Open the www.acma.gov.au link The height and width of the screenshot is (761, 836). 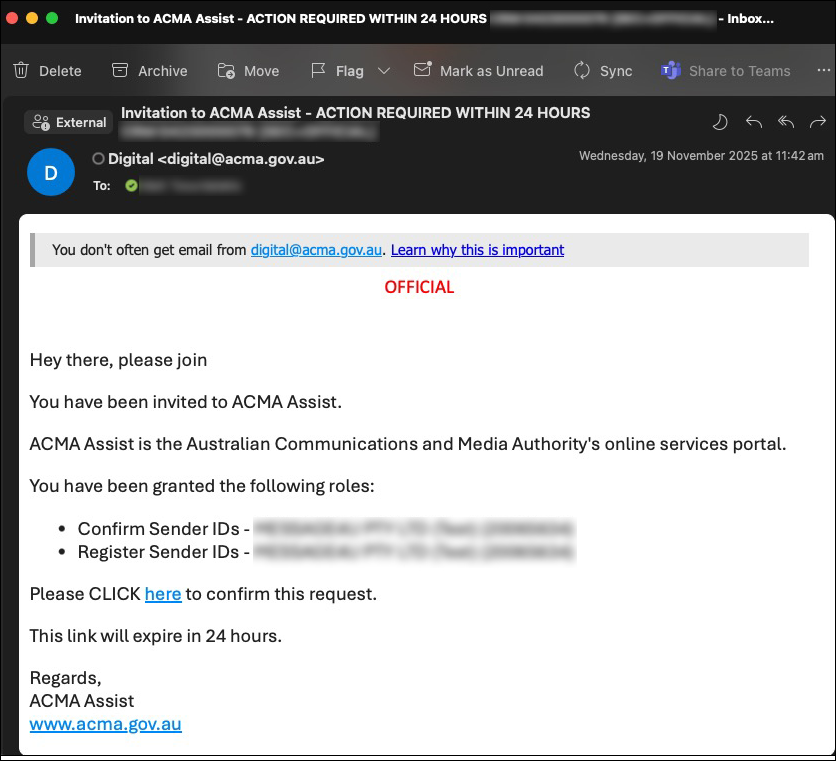click(x=105, y=724)
